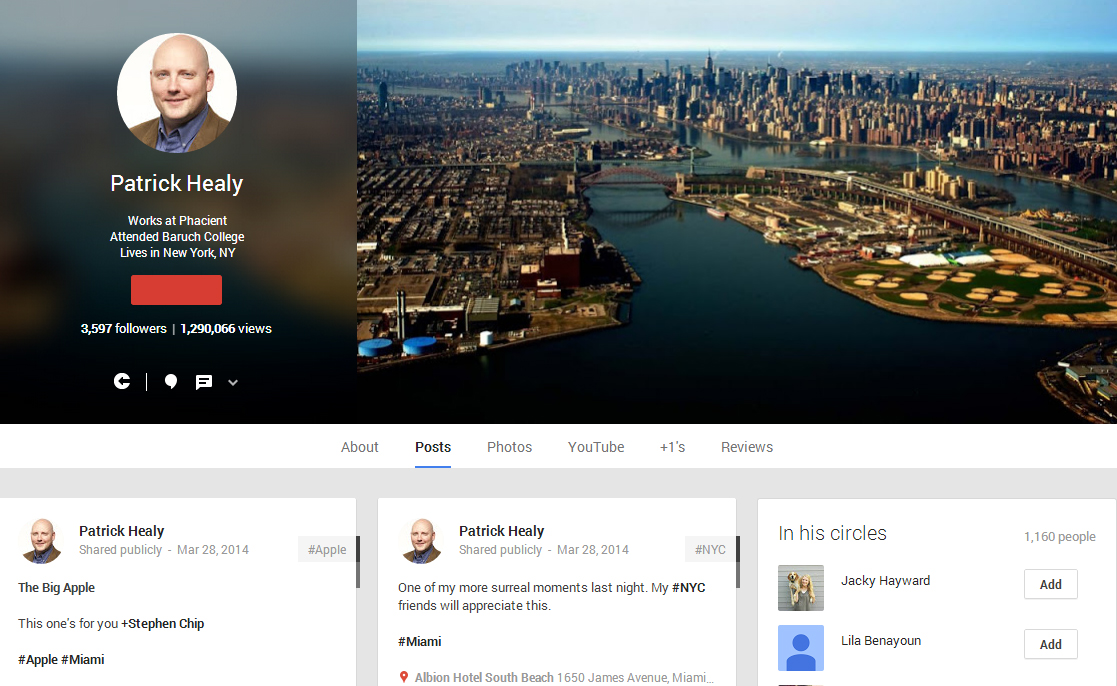The height and width of the screenshot is (686, 1117).
Task: Expand the profile options chevron
Action: (x=233, y=382)
